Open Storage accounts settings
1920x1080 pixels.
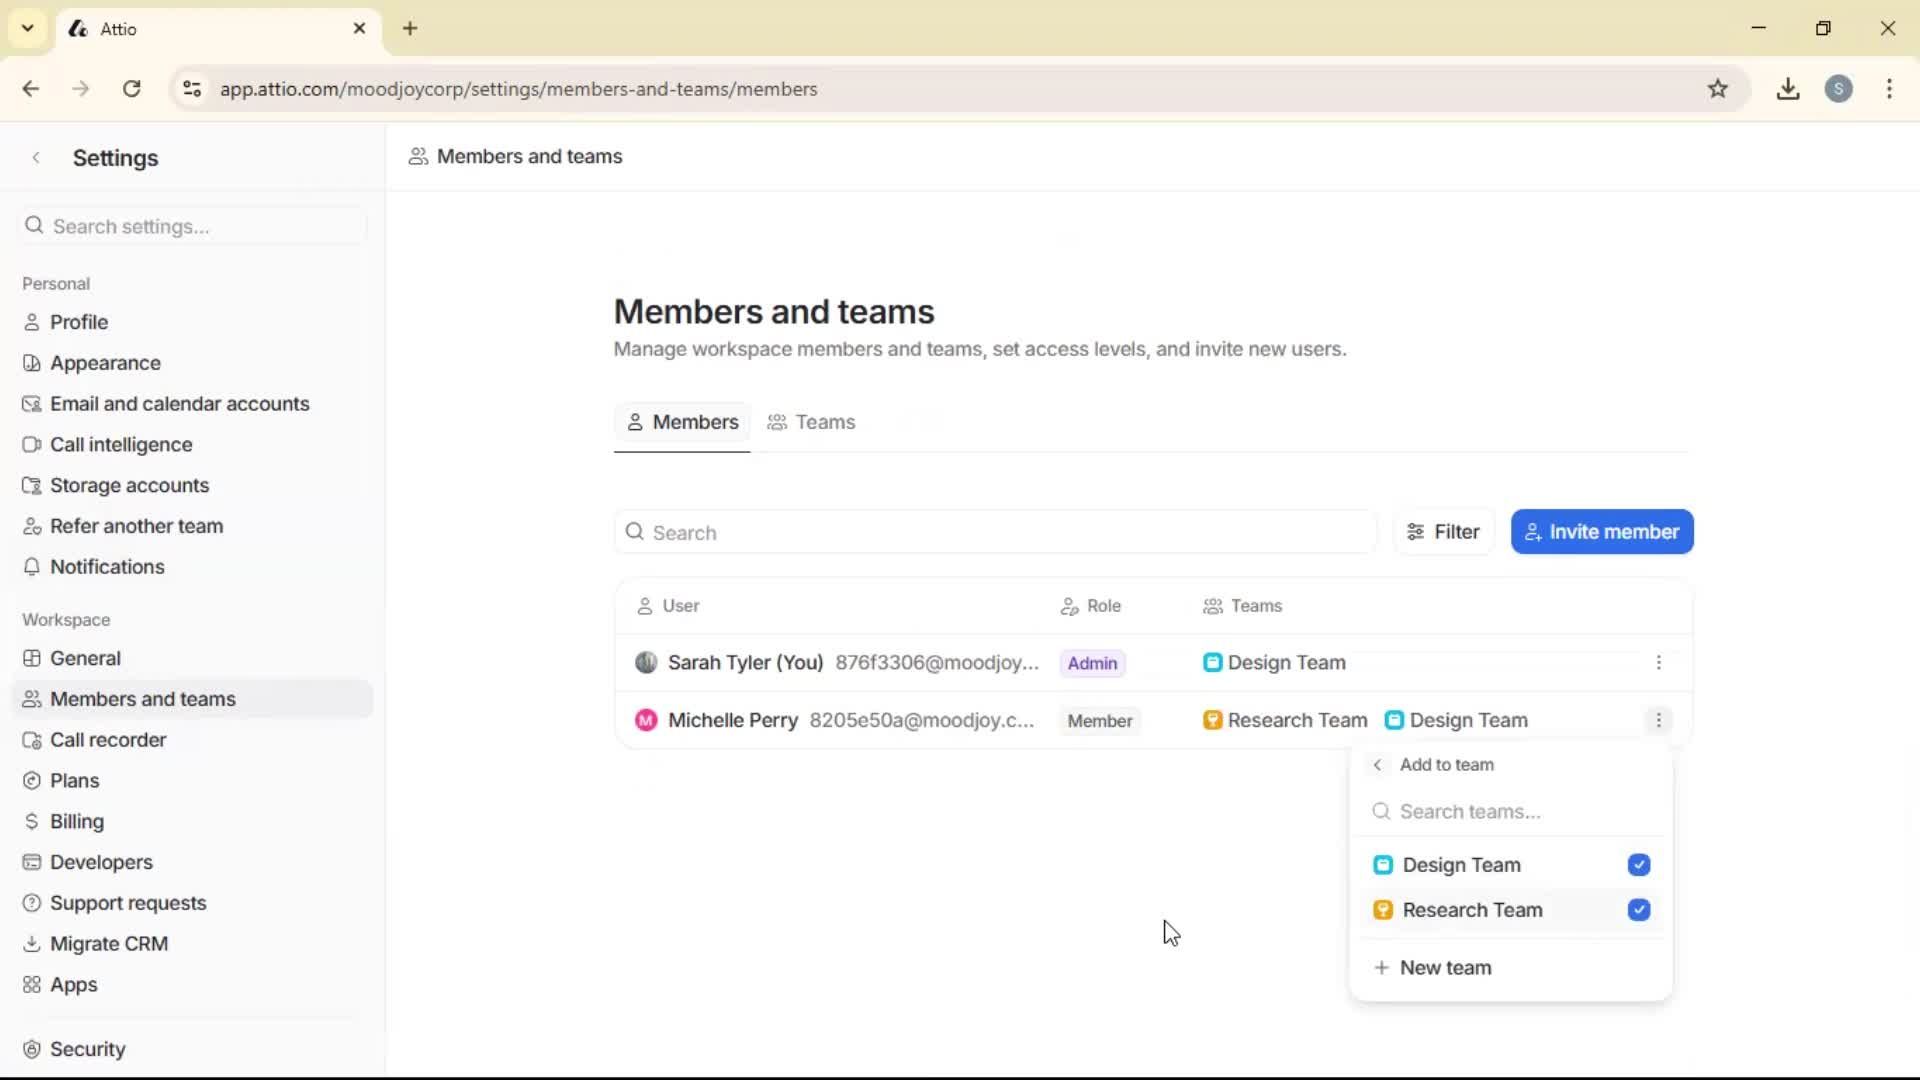coord(129,485)
